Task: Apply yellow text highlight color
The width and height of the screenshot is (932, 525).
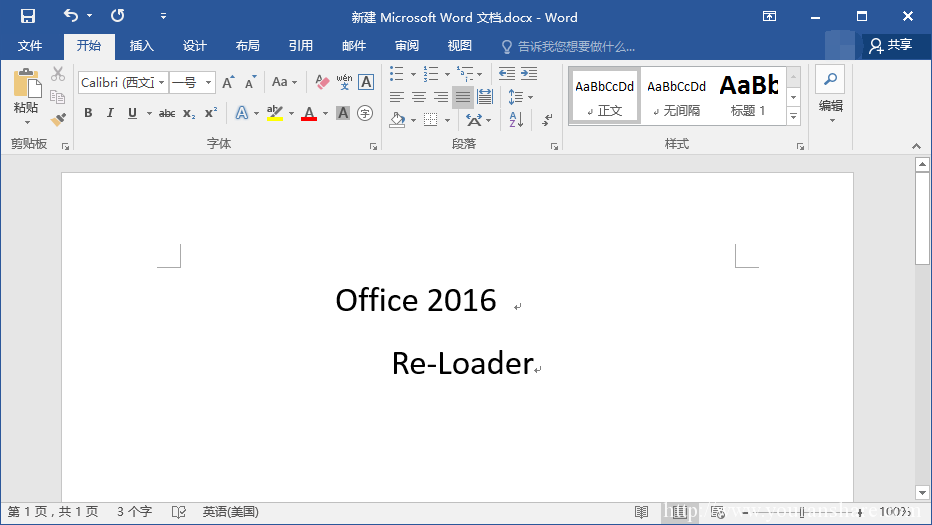Action: tap(275, 113)
